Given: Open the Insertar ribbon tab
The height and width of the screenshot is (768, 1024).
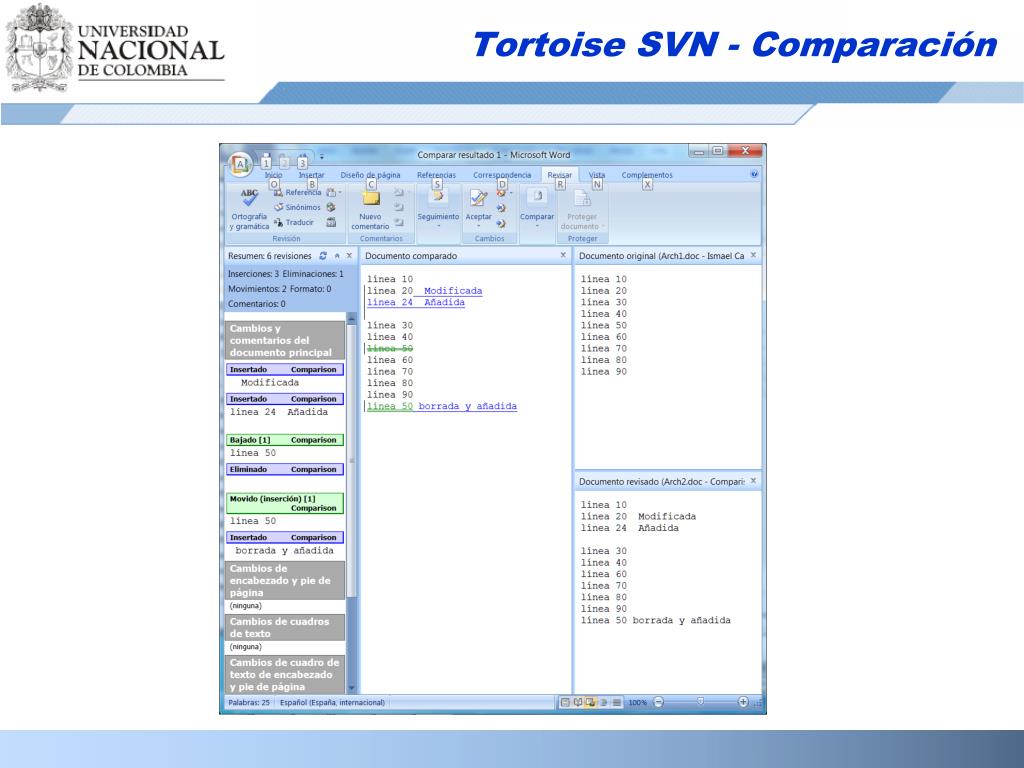Looking at the screenshot, I should 312,175.
